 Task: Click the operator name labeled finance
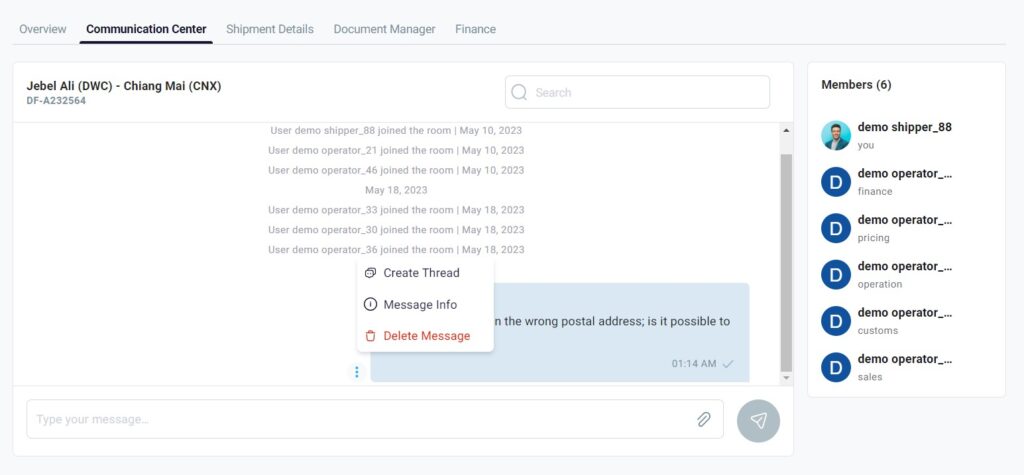pos(904,174)
